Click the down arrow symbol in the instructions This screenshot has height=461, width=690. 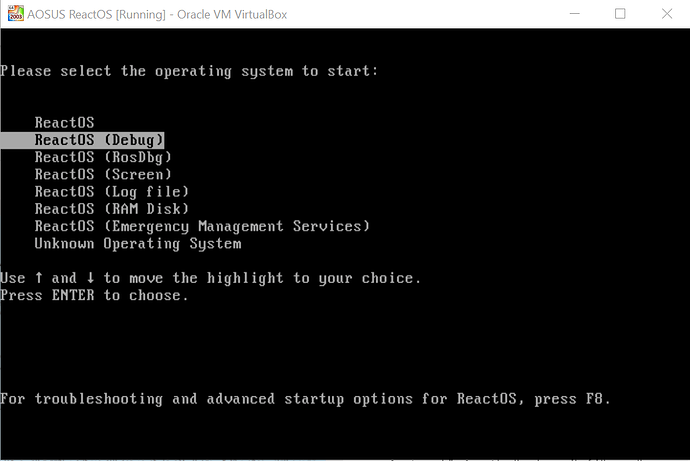(x=91, y=277)
